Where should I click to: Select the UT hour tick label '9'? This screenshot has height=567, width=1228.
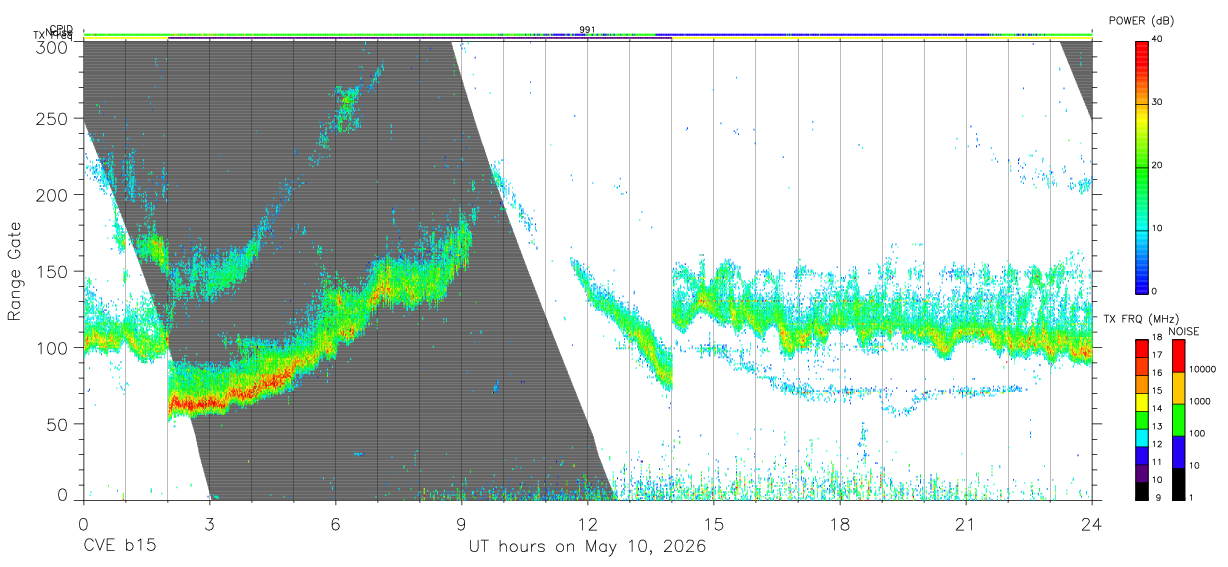click(461, 524)
